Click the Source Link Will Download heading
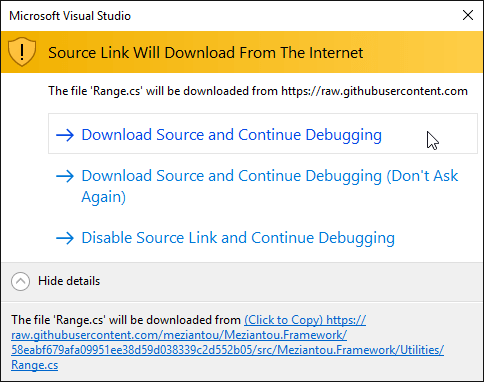484x382 pixels. 206,53
